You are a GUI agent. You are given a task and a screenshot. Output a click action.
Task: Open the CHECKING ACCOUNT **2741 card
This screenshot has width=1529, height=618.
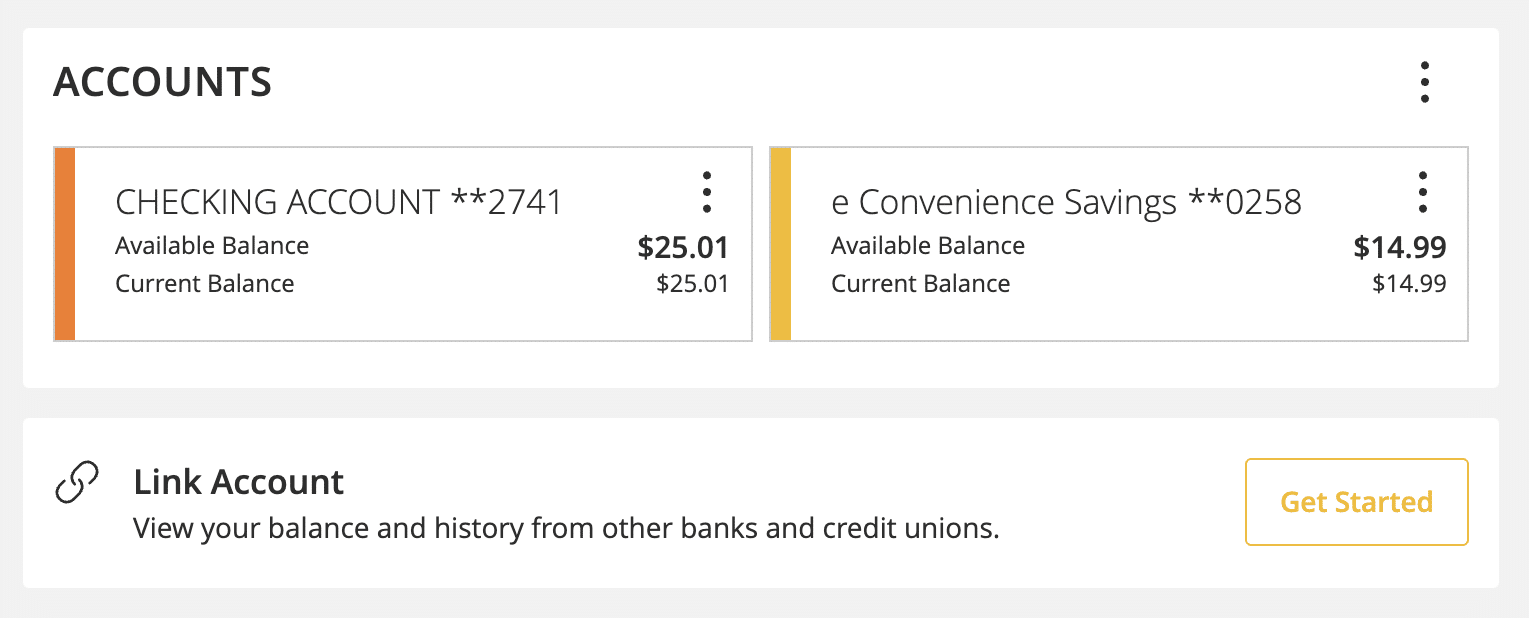[338, 201]
